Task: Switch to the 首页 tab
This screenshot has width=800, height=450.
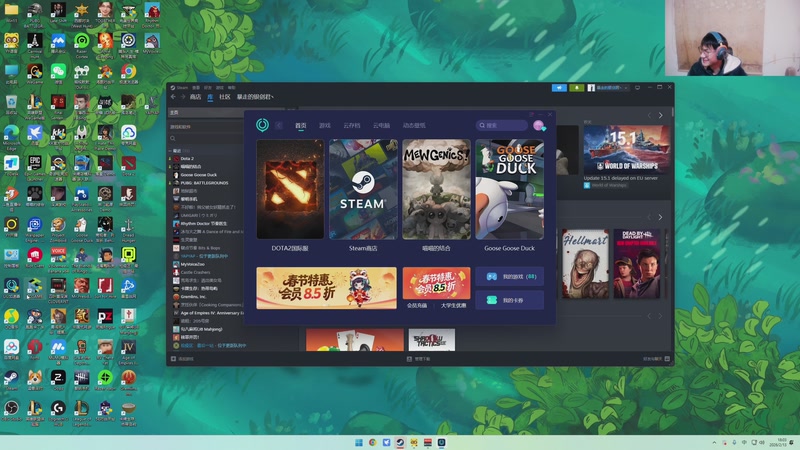Action: [301, 126]
